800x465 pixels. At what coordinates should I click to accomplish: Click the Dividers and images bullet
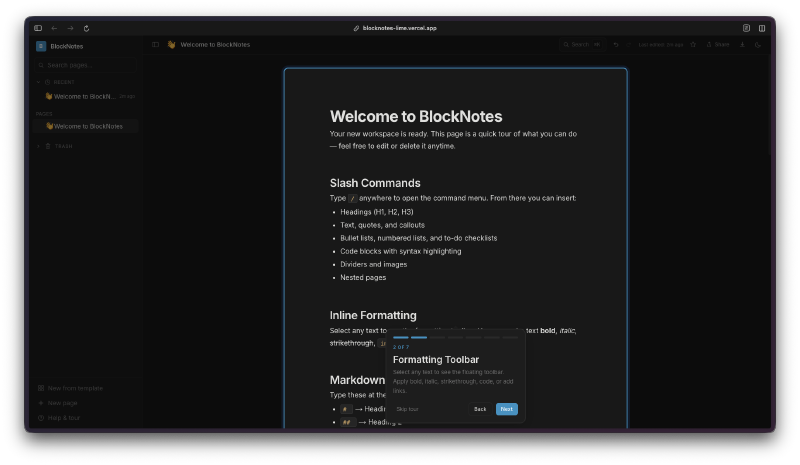(373, 264)
